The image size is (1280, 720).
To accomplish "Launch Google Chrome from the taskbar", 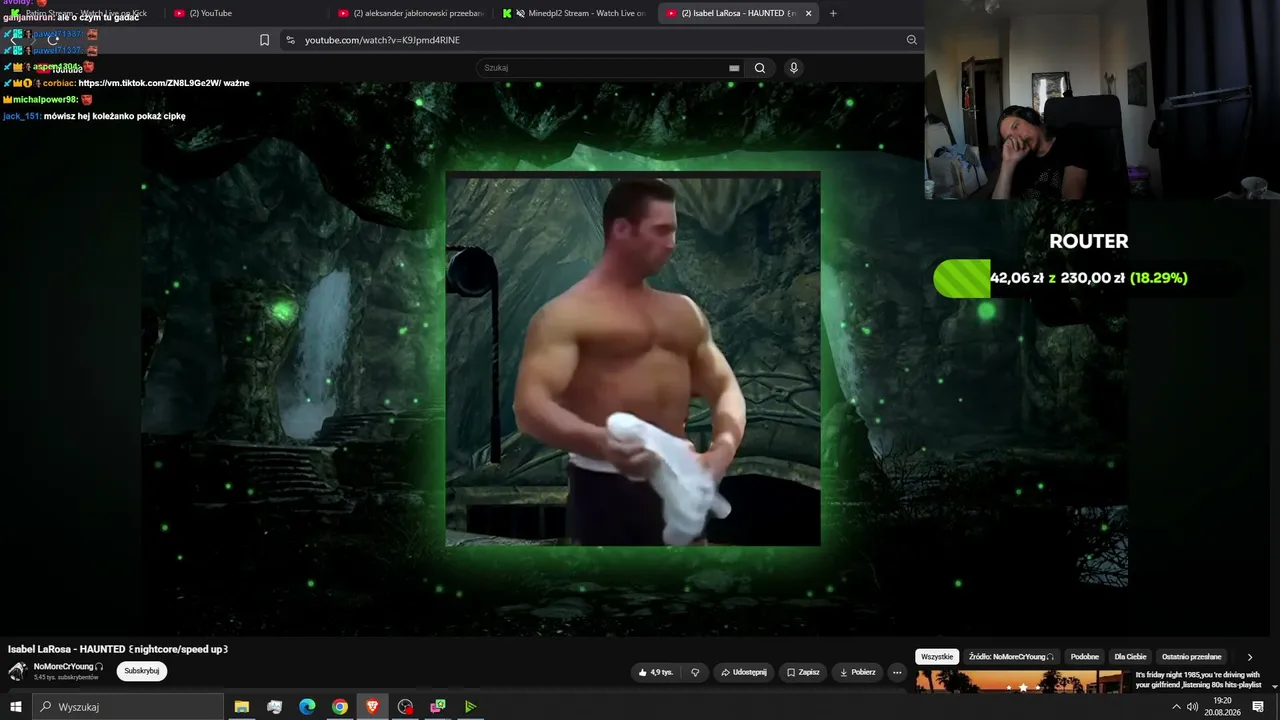I will point(340,707).
